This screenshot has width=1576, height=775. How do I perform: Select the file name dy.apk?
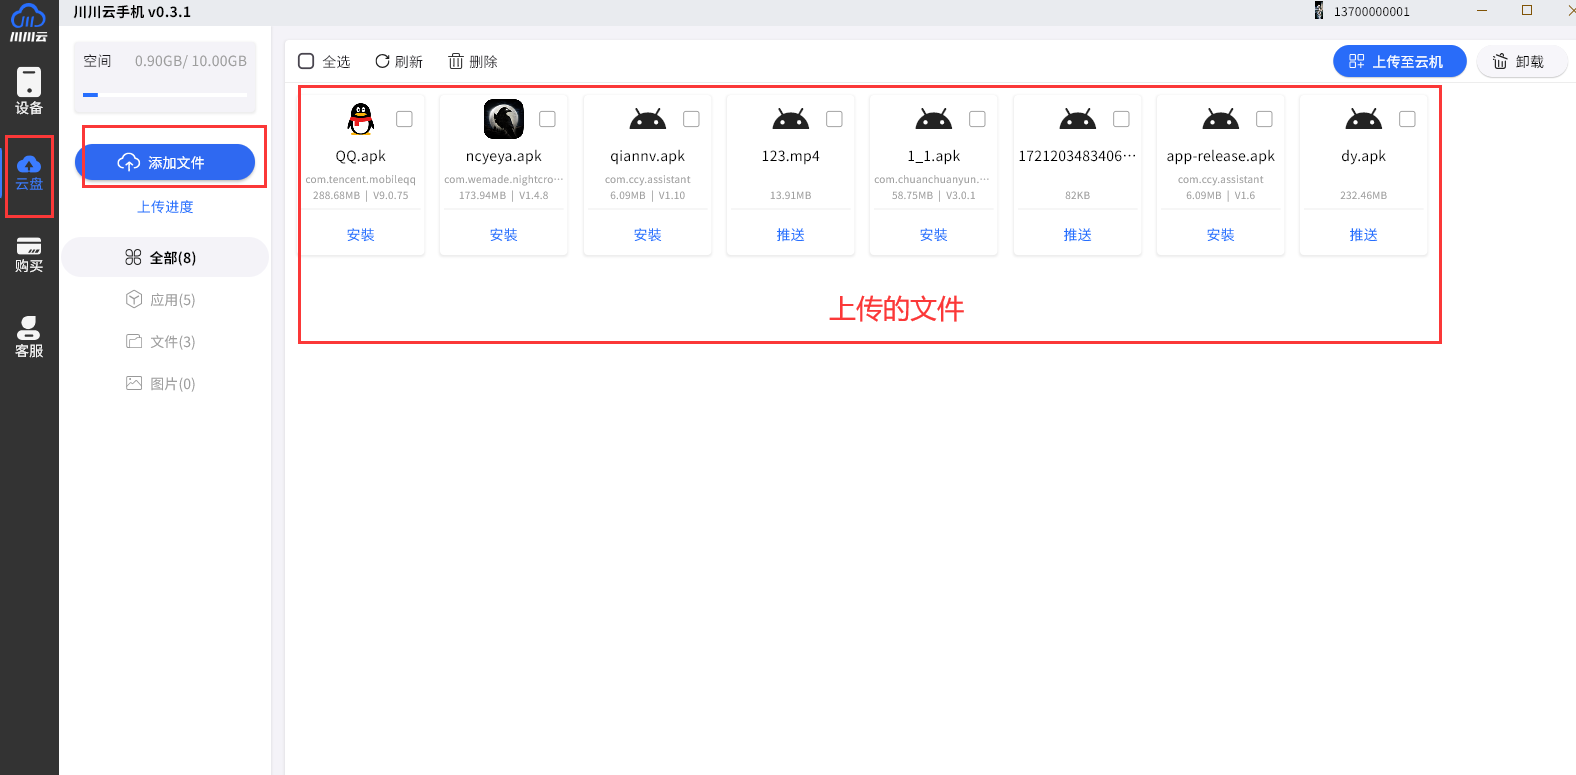pyautogui.click(x=1364, y=156)
